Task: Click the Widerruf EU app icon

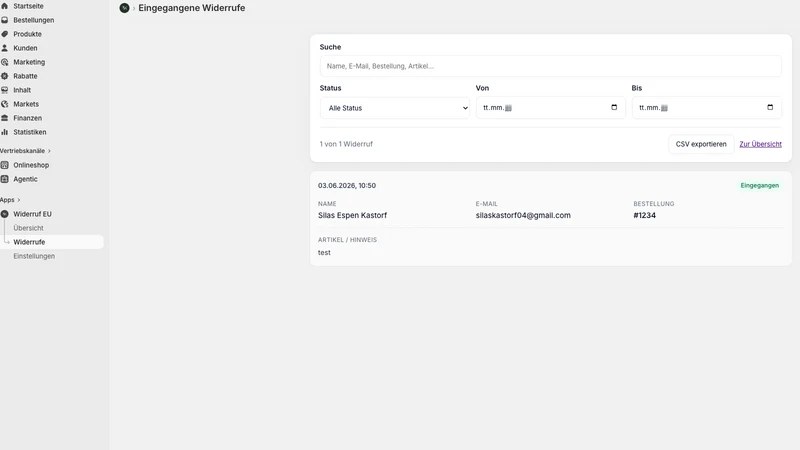Action: click(5, 214)
